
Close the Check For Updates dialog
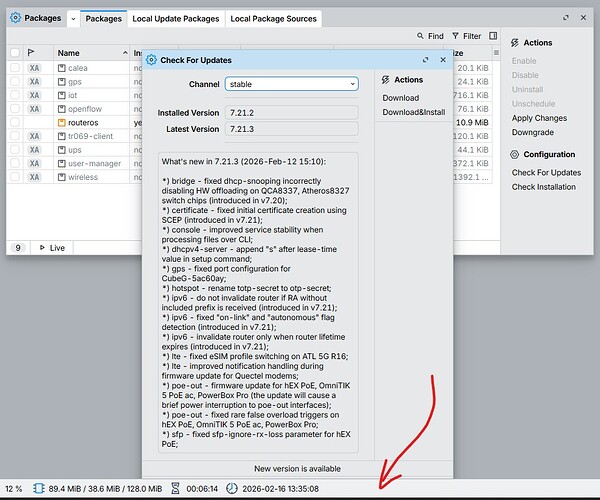[x=443, y=60]
